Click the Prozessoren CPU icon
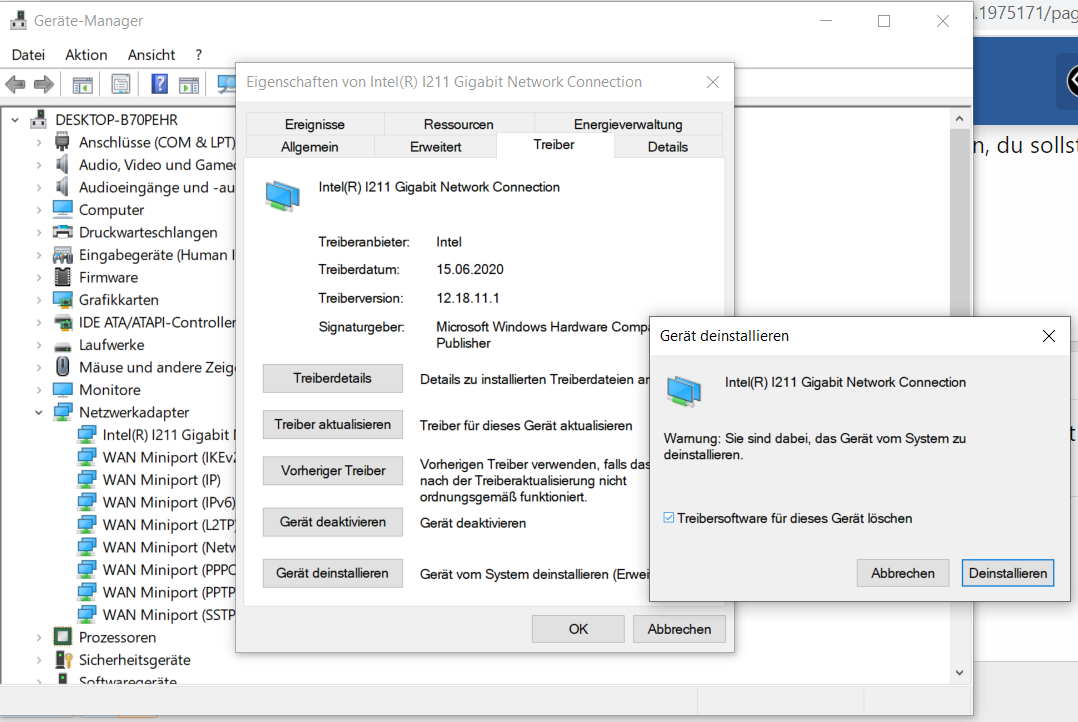This screenshot has height=722, width=1078. tap(63, 637)
